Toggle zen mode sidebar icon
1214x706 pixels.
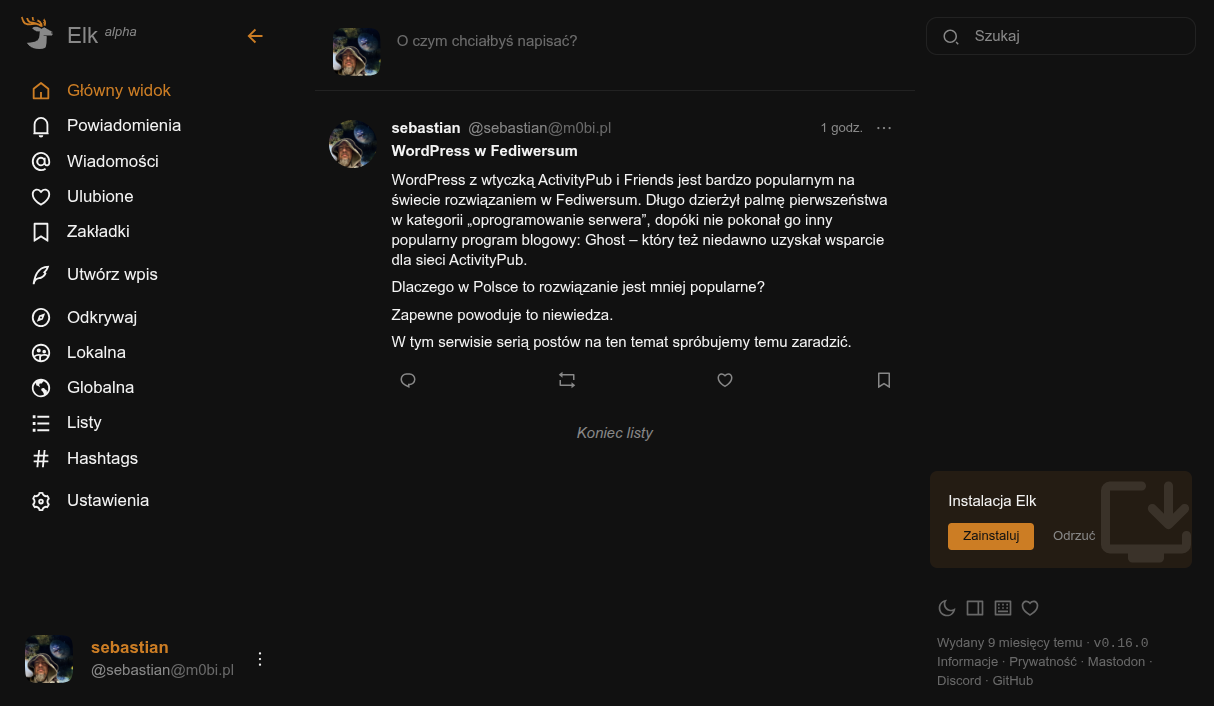coord(975,608)
